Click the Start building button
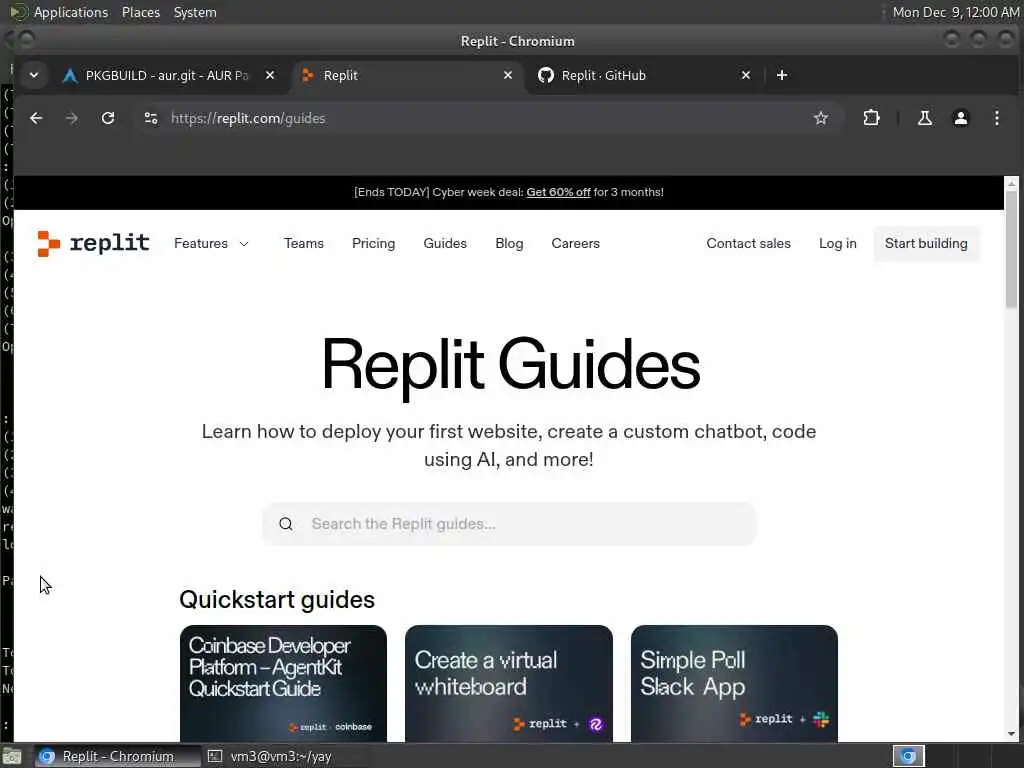Viewport: 1024px width, 768px height. pyautogui.click(x=926, y=244)
